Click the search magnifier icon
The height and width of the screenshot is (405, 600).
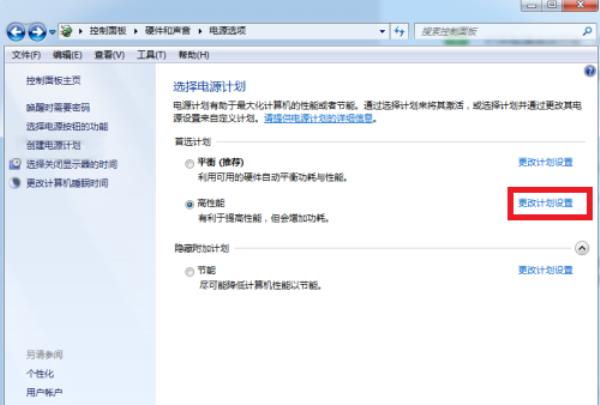(587, 31)
